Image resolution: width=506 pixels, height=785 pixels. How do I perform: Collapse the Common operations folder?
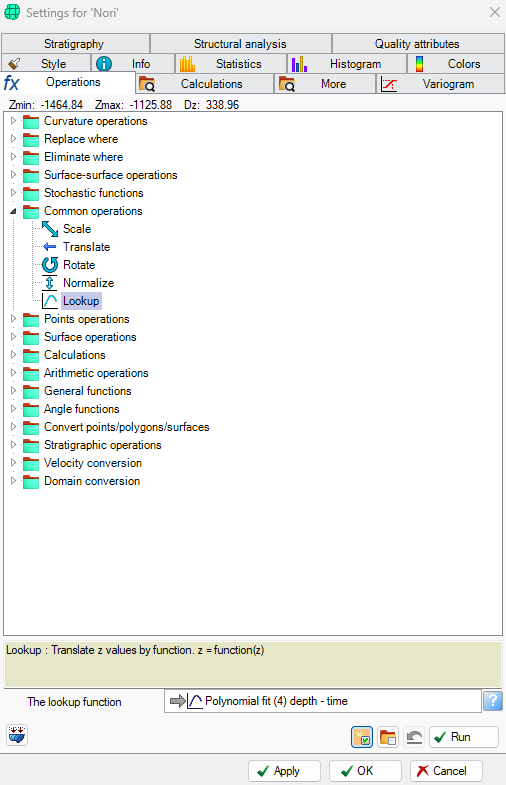[x=14, y=211]
